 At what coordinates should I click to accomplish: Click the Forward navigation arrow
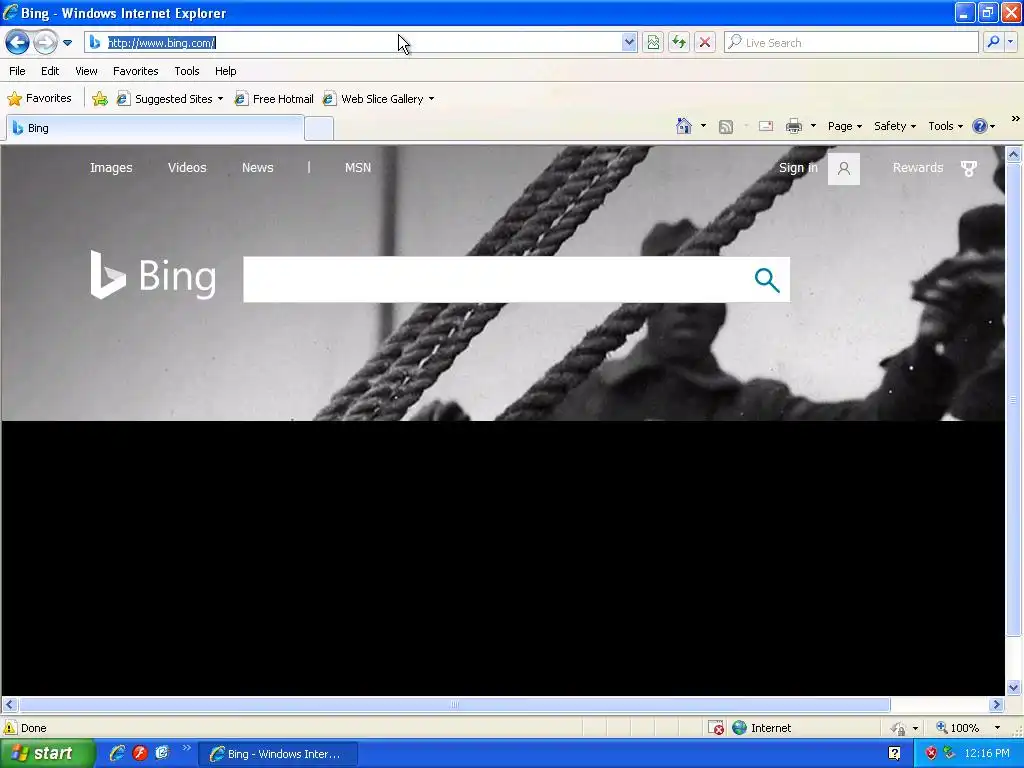45,43
